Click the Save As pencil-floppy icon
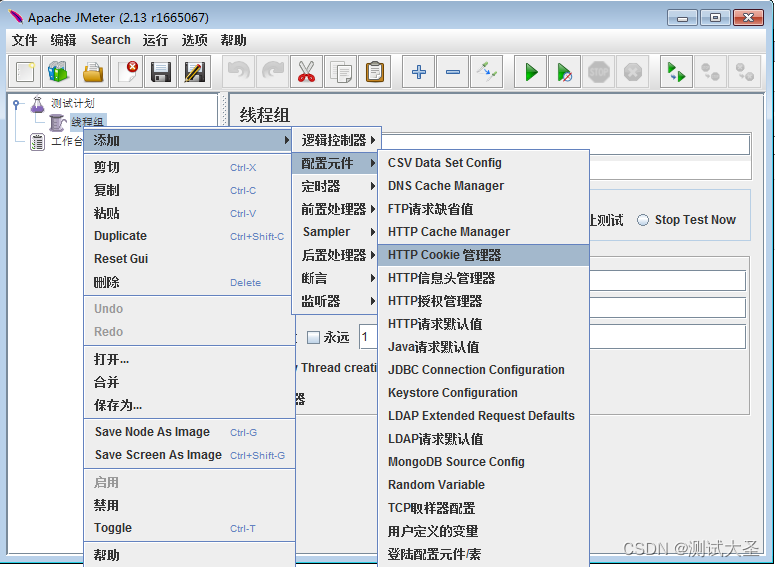The height and width of the screenshot is (567, 775). (195, 72)
